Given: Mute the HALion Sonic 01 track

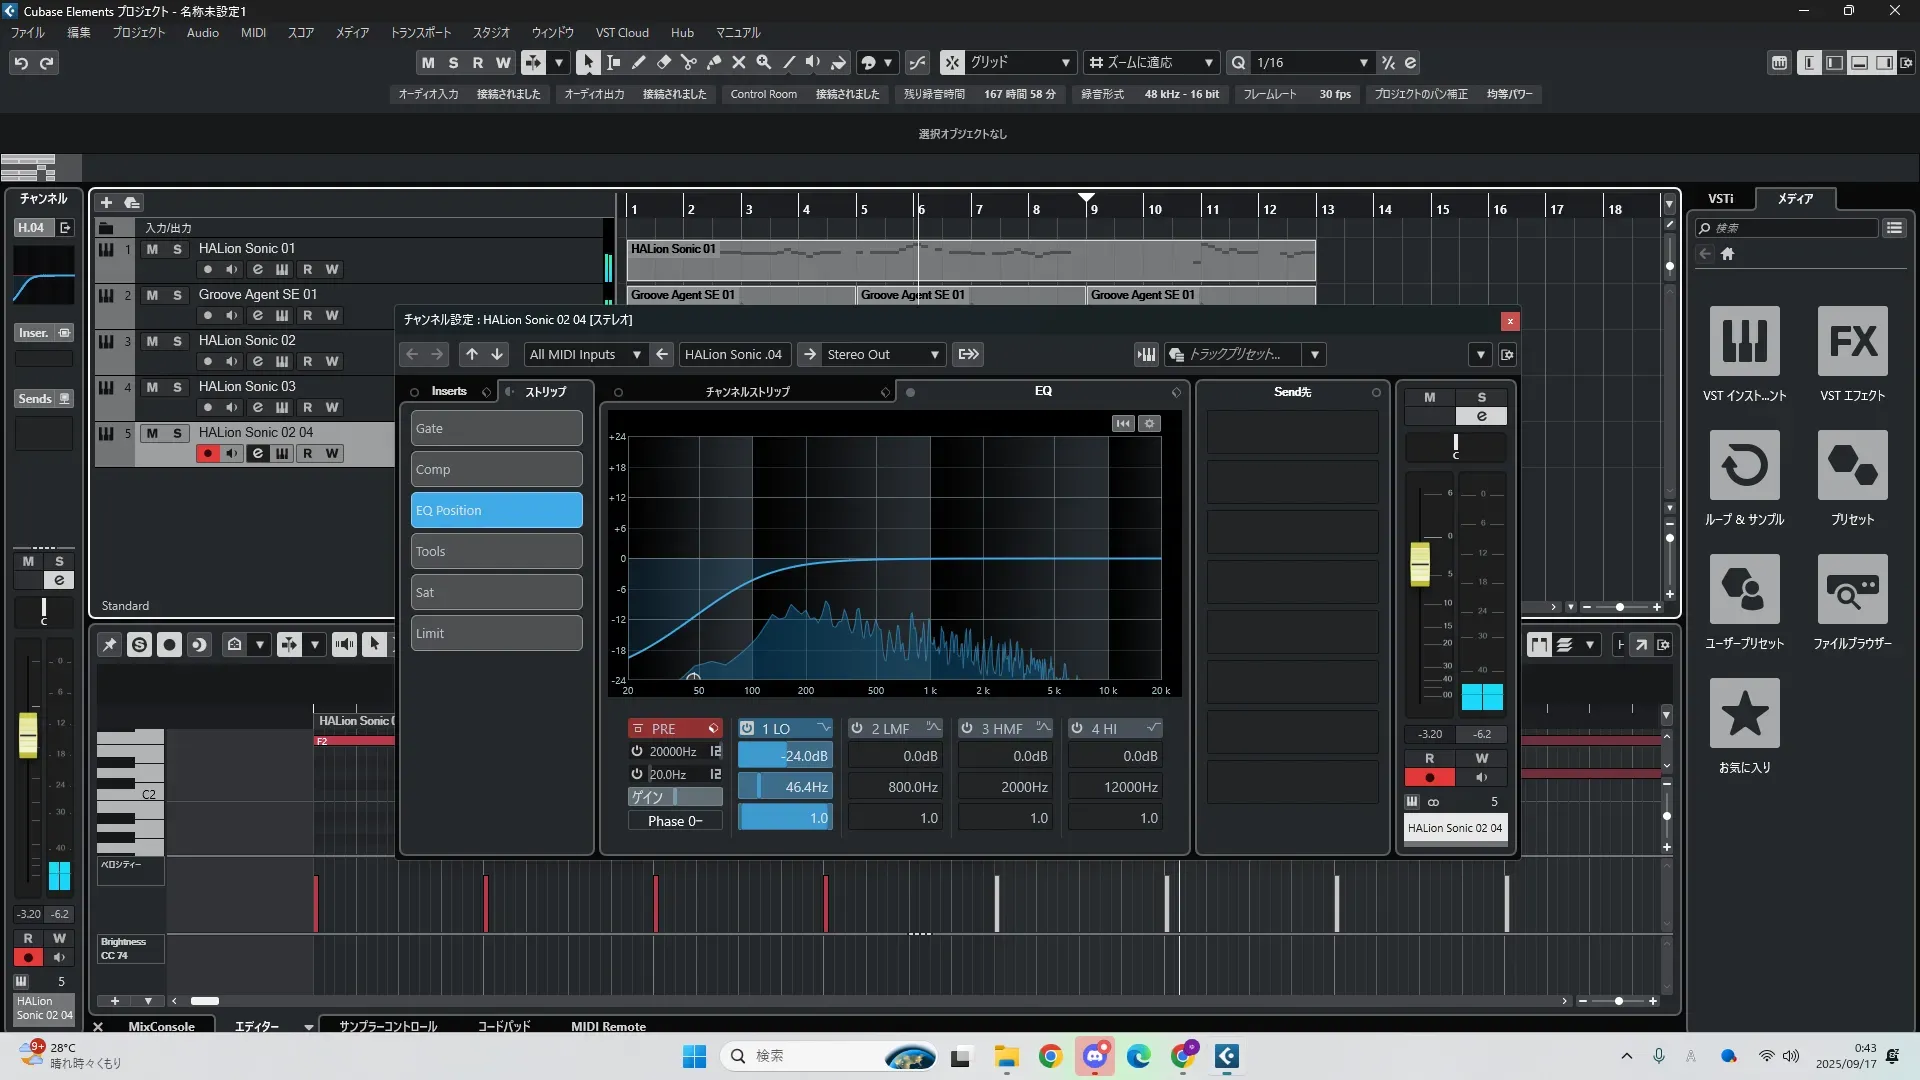Looking at the screenshot, I should pyautogui.click(x=152, y=249).
